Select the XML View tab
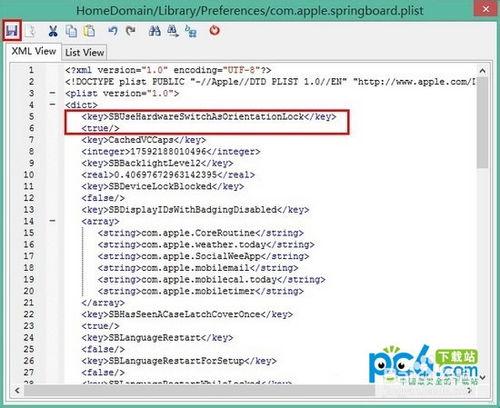 click(x=34, y=51)
